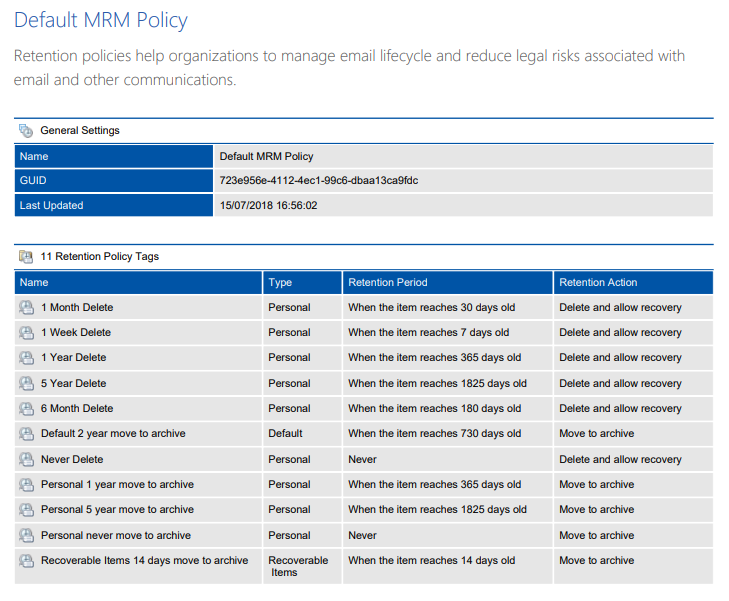
Task: Click the 1 Year Delete tag name
Action: click(73, 358)
